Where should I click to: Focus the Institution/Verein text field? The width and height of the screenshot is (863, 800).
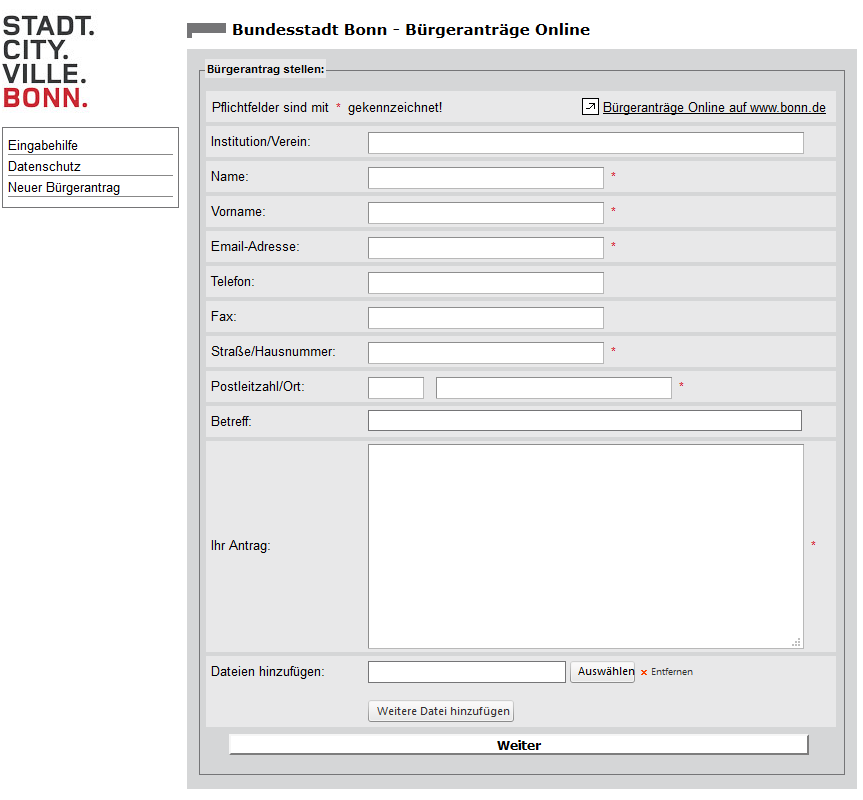[585, 143]
